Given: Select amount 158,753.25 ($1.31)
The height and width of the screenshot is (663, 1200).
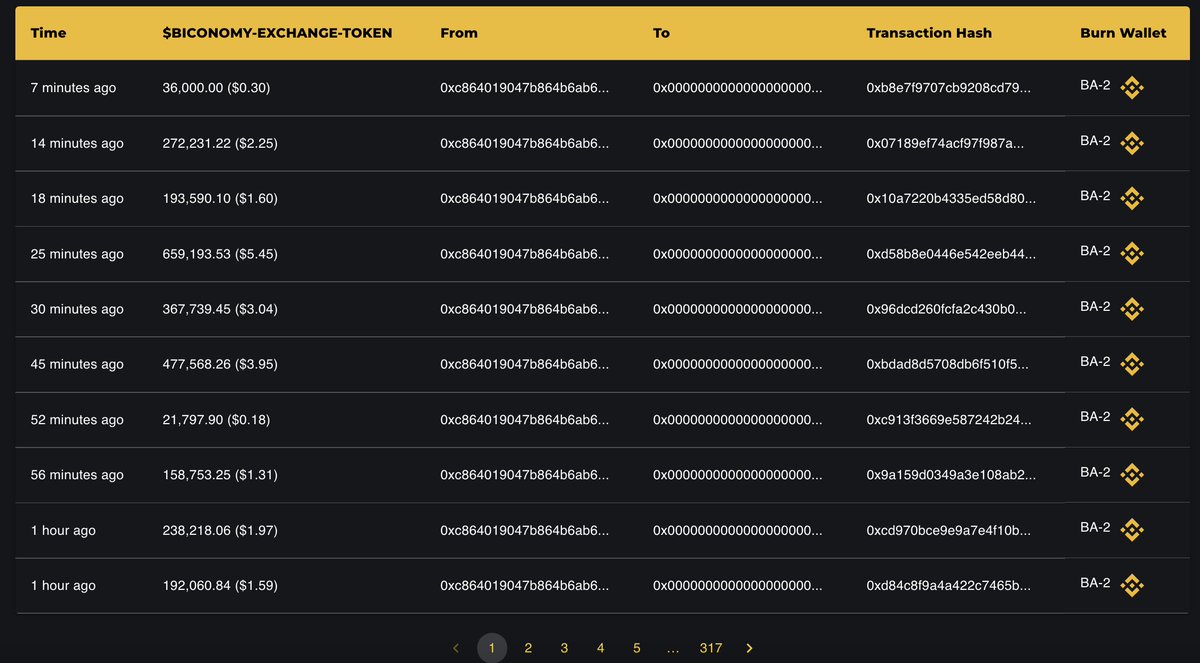Looking at the screenshot, I should (220, 475).
